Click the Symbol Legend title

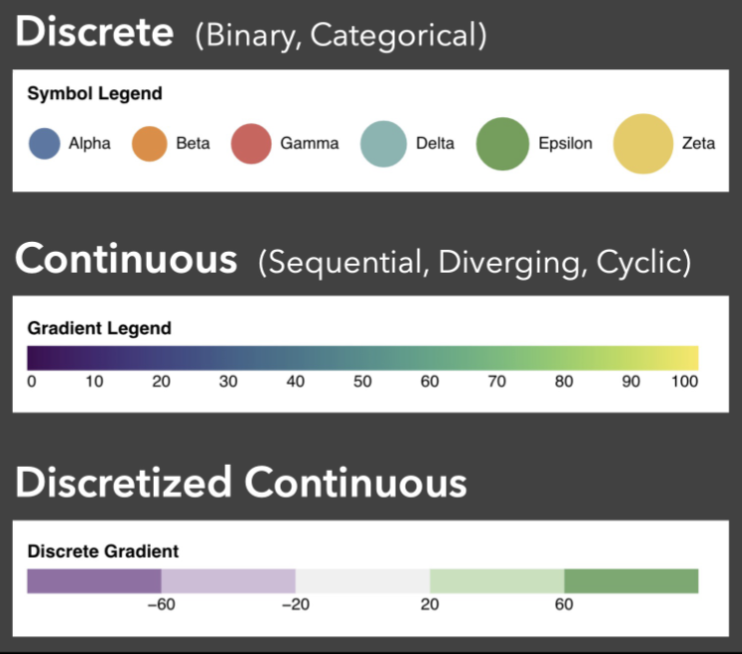95,93
